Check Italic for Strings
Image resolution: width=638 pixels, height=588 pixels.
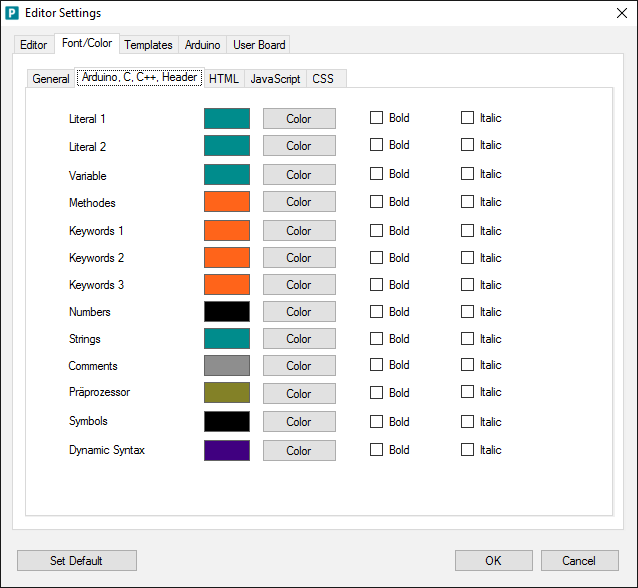[x=467, y=339]
